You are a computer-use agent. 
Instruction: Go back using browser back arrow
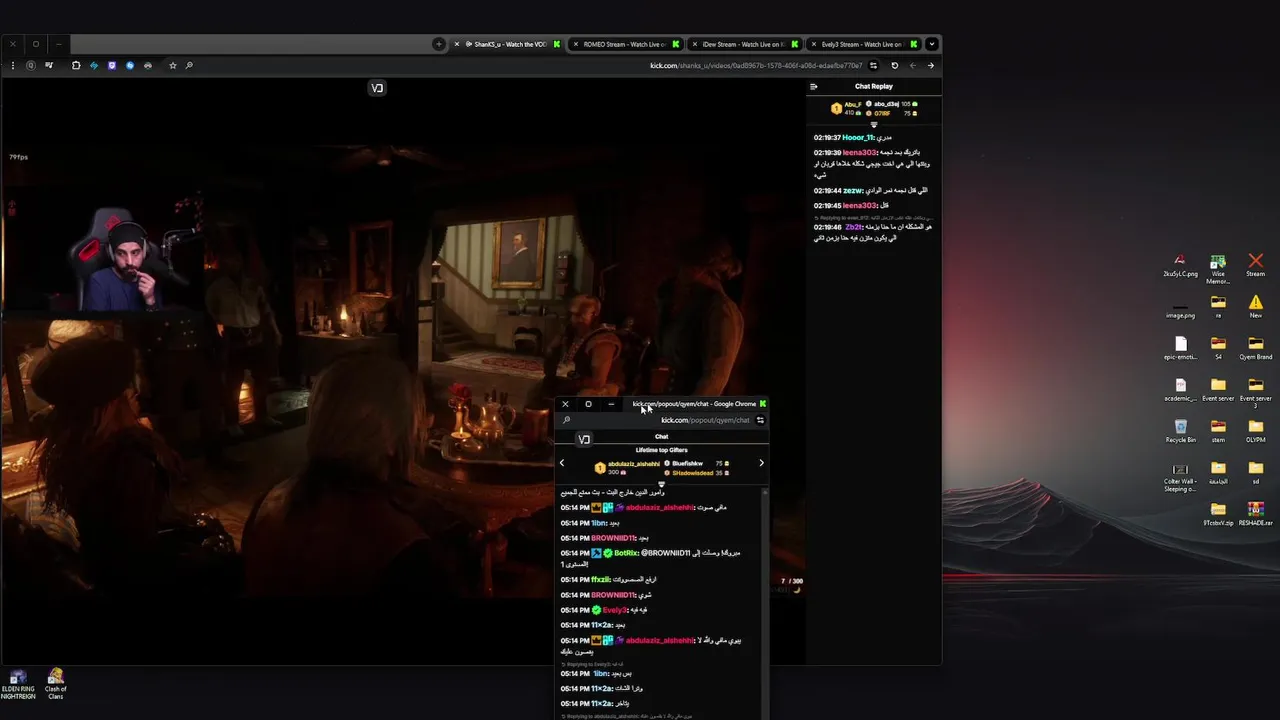pyautogui.click(x=912, y=65)
